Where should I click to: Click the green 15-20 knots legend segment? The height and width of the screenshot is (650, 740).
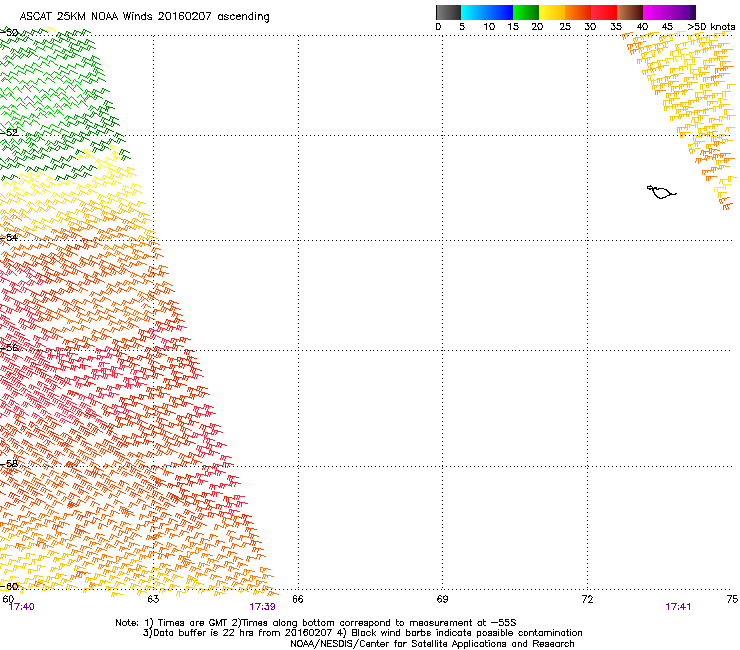(x=526, y=12)
